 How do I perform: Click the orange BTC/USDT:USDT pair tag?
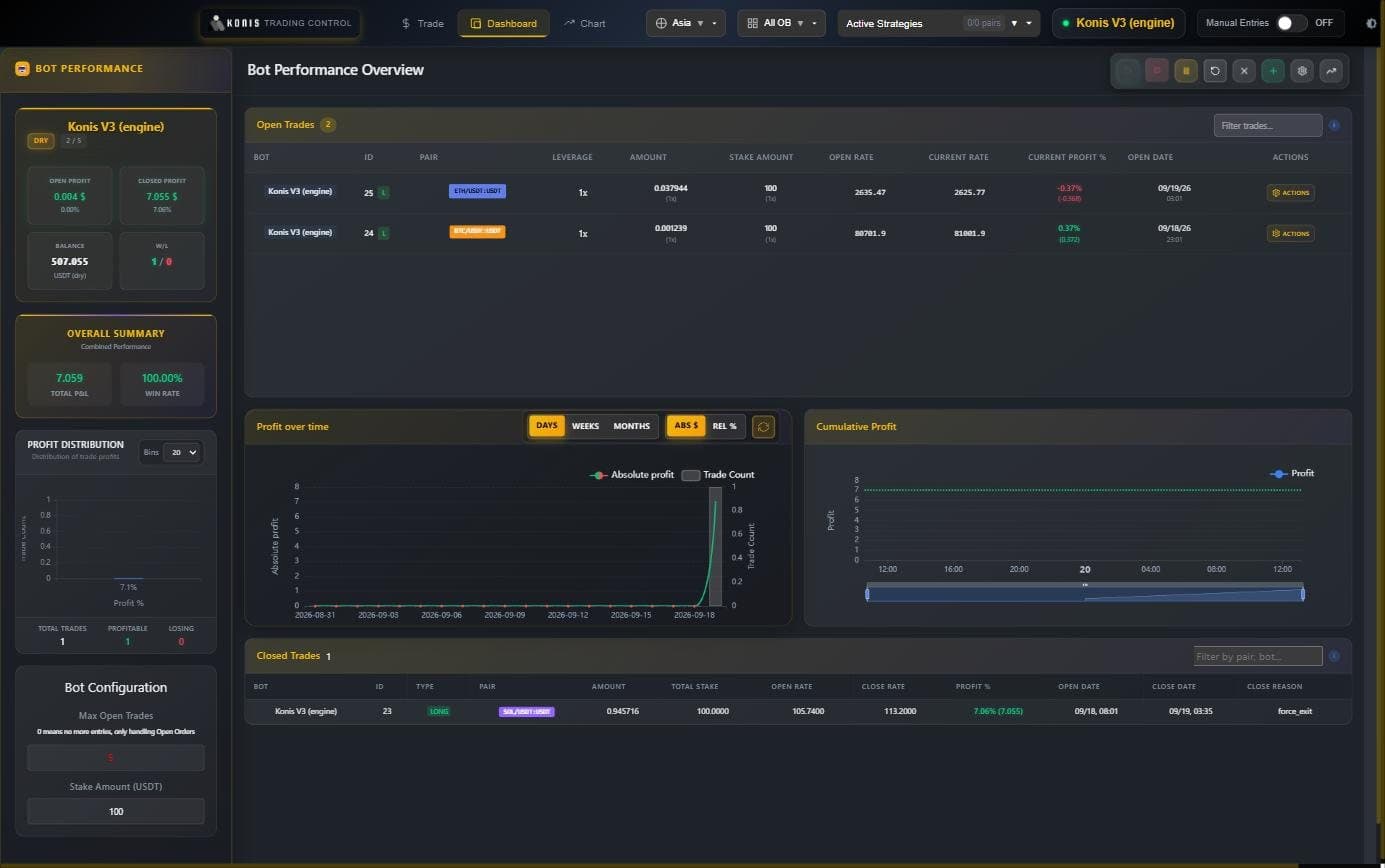[477, 232]
